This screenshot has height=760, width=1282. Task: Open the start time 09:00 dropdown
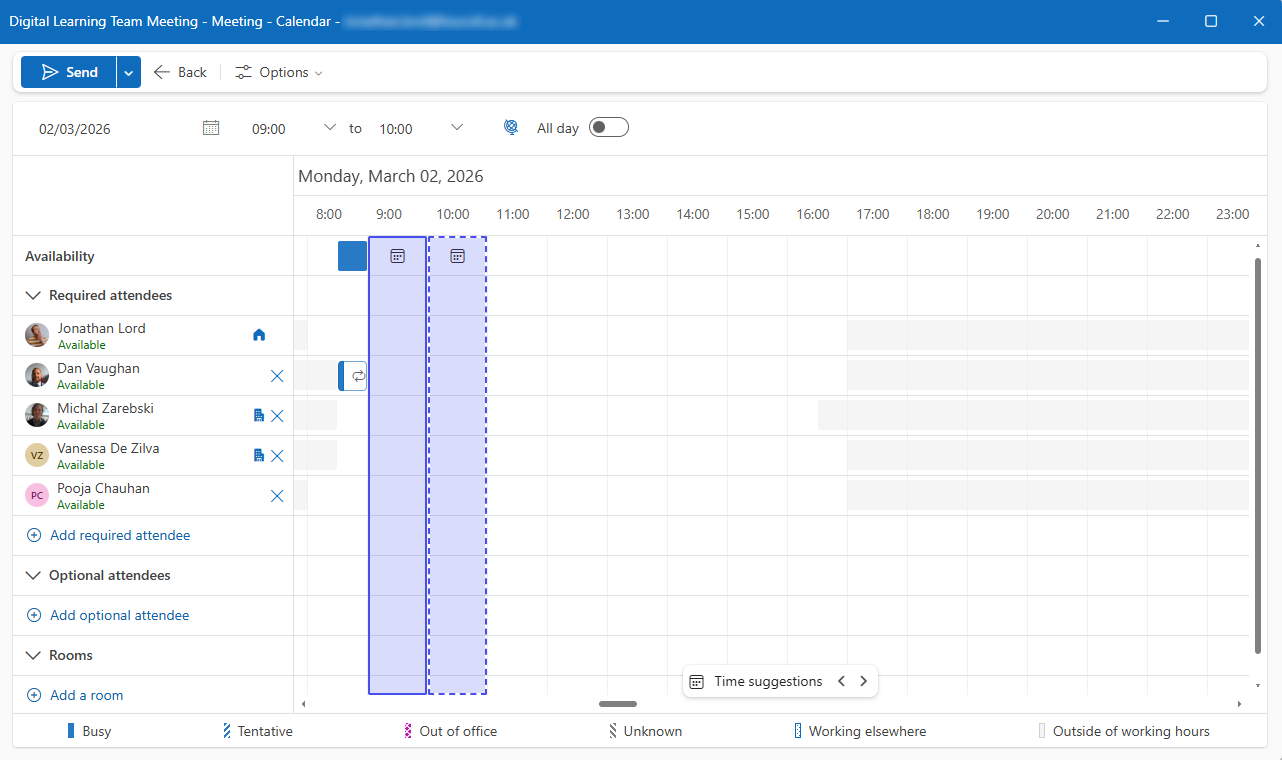tap(330, 128)
